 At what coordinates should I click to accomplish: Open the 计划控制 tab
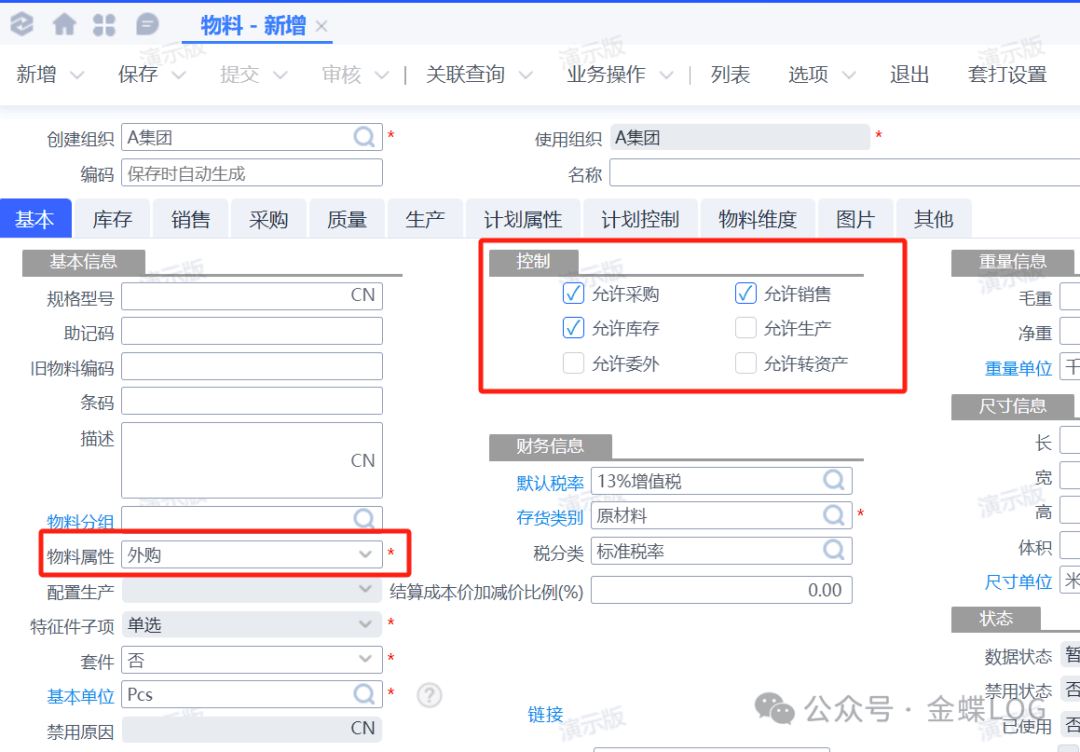[x=639, y=220]
